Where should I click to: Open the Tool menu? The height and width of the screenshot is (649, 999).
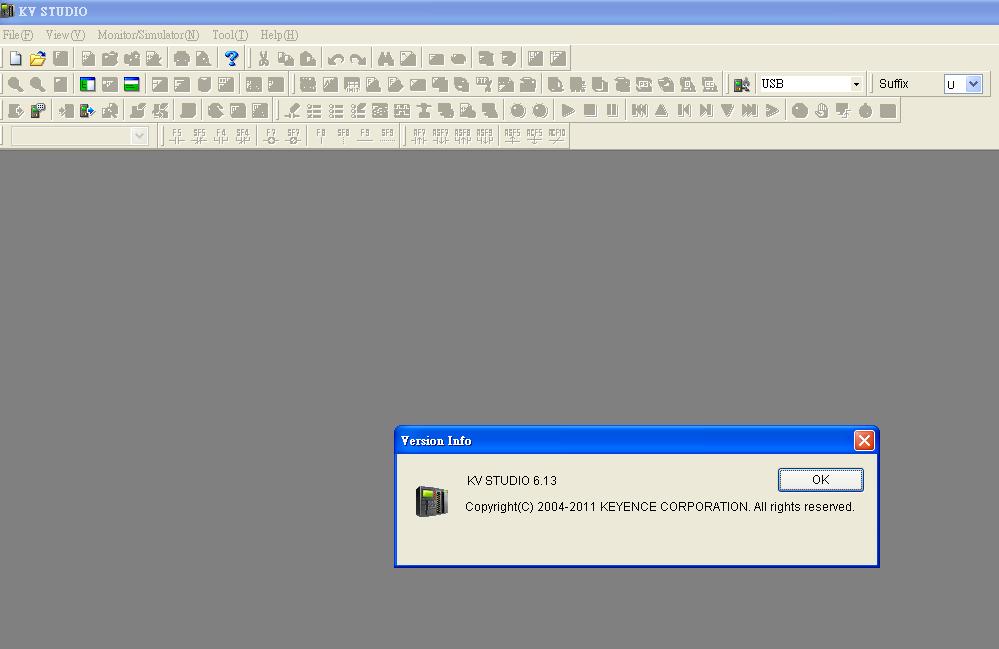tap(229, 35)
